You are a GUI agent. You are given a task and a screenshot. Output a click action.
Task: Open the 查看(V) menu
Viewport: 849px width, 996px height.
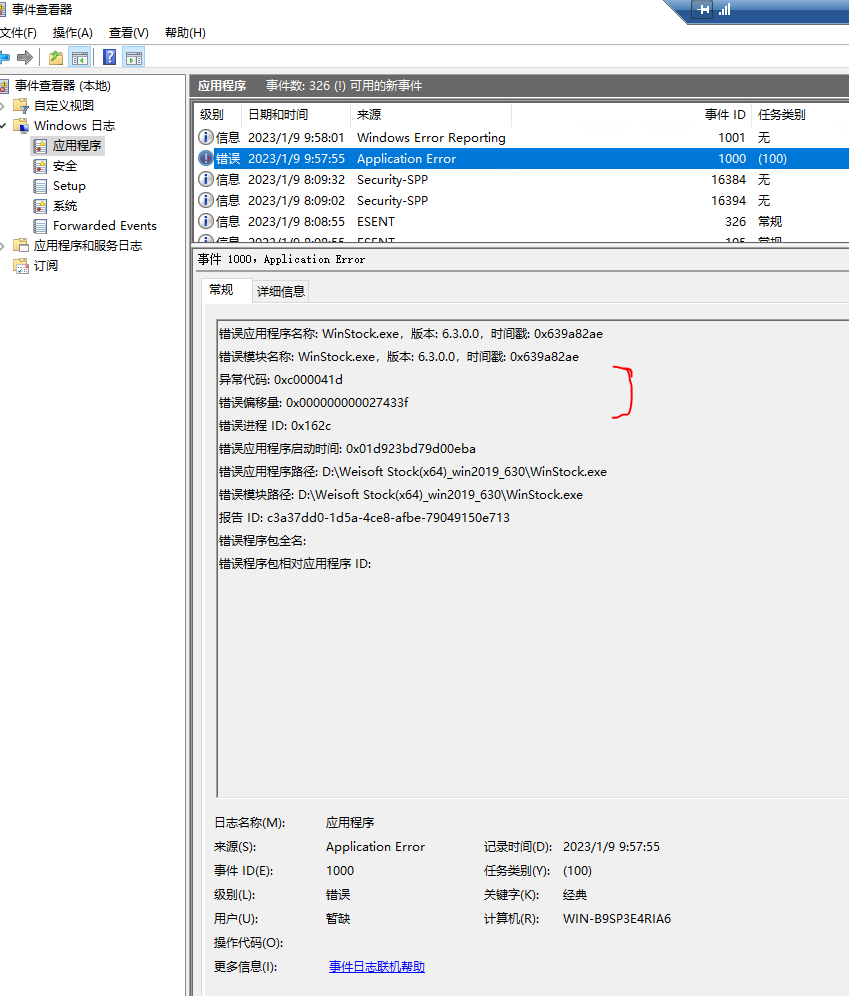(x=128, y=32)
